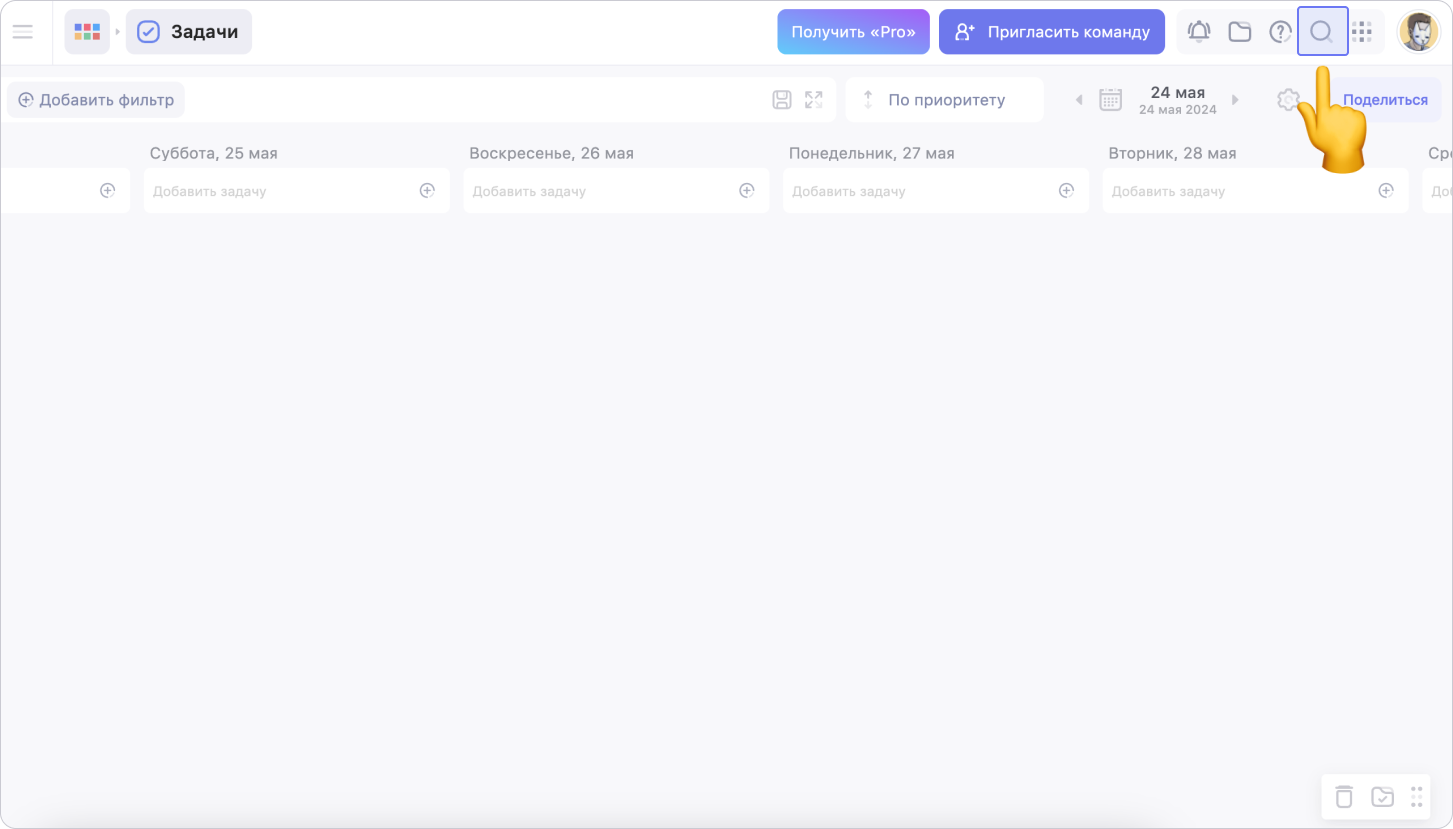1453x829 pixels.
Task: Click the save filter floppy icon
Action: pos(782,100)
